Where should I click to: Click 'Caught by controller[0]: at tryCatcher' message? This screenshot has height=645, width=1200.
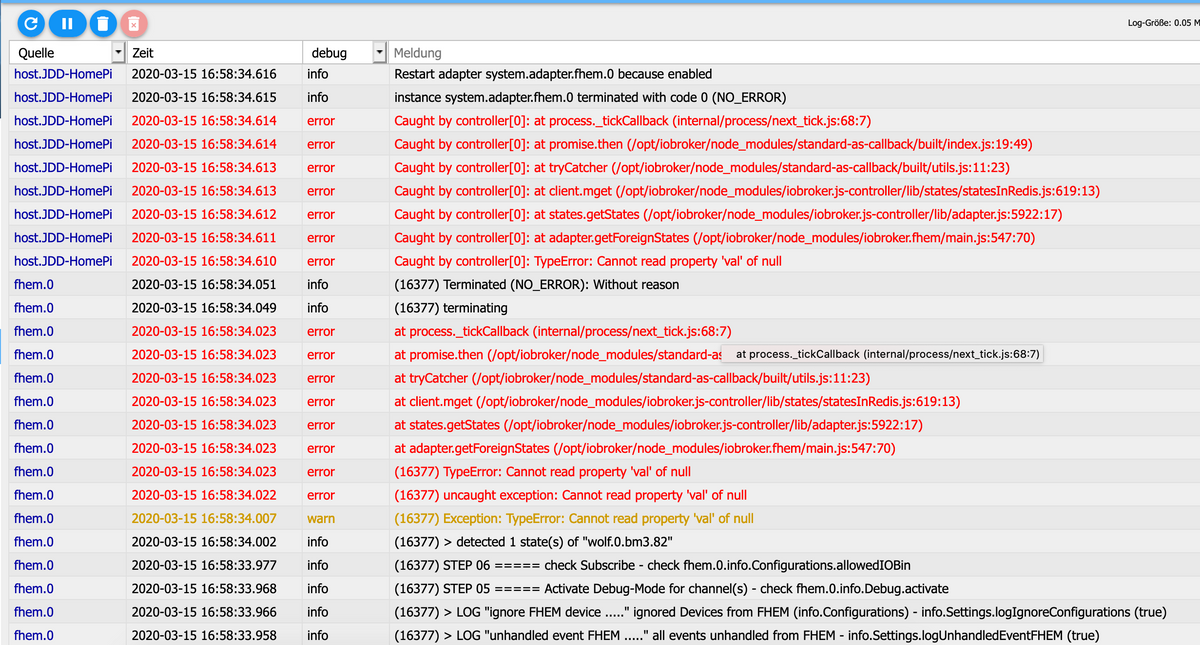702,167
